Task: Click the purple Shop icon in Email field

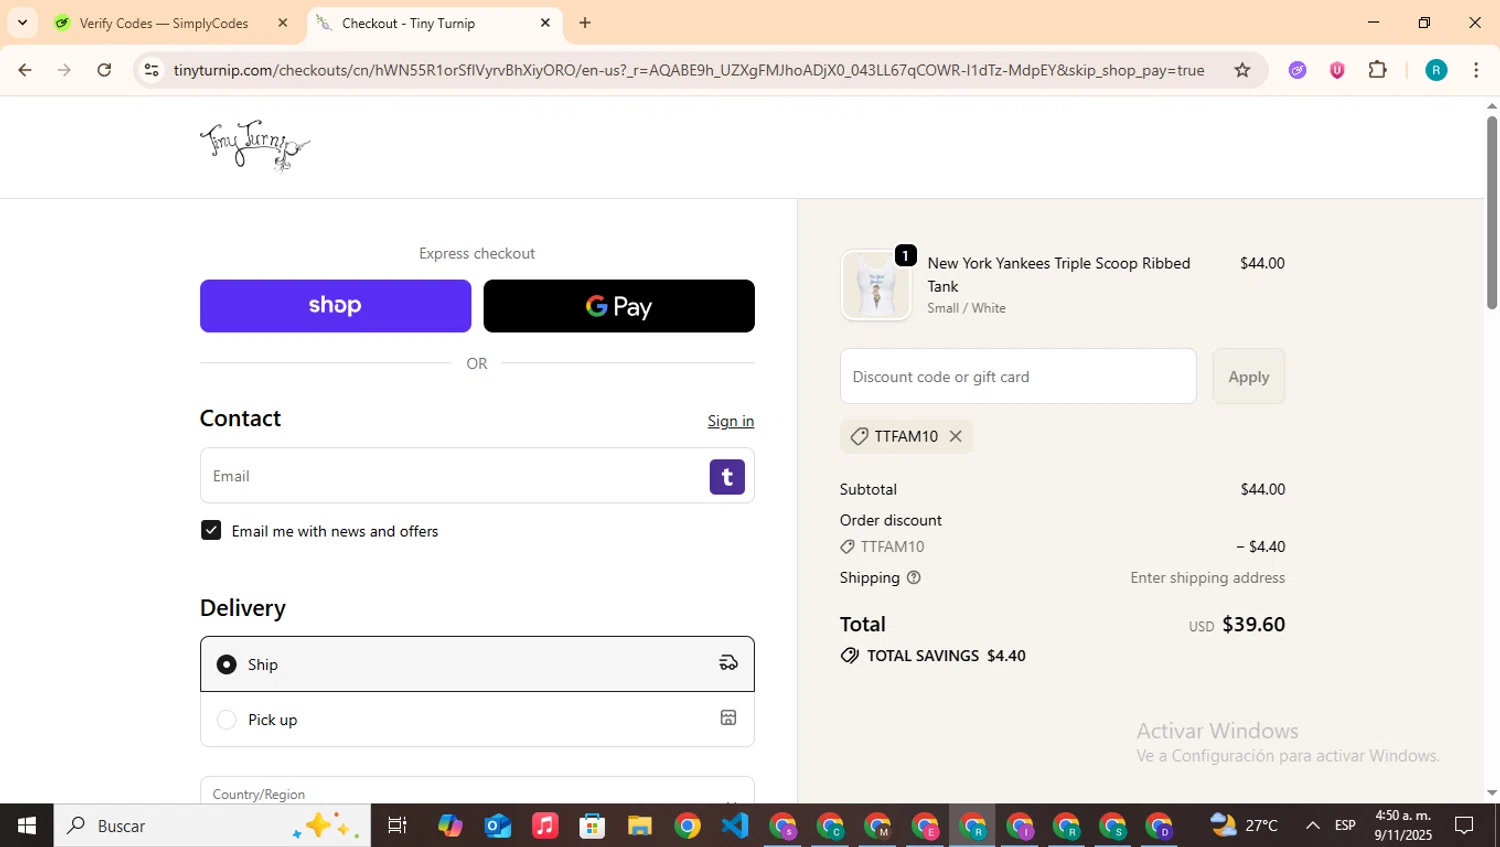Action: (x=727, y=477)
